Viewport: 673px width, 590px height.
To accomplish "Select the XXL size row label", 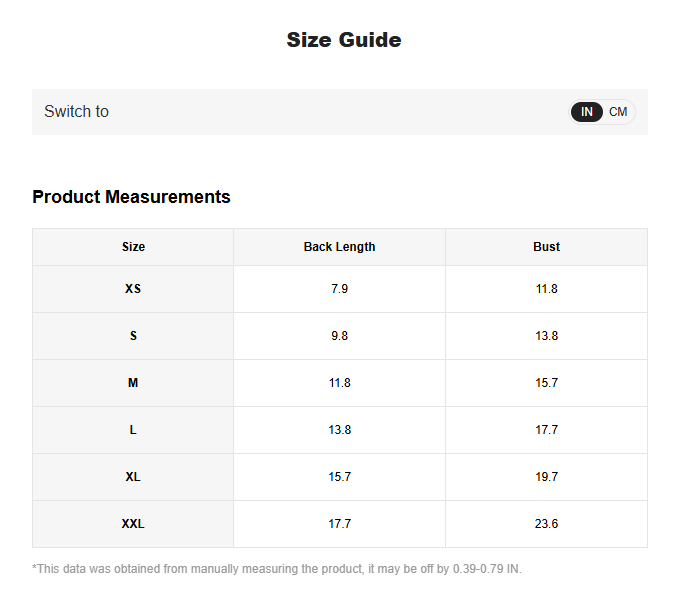I will click(x=133, y=524).
